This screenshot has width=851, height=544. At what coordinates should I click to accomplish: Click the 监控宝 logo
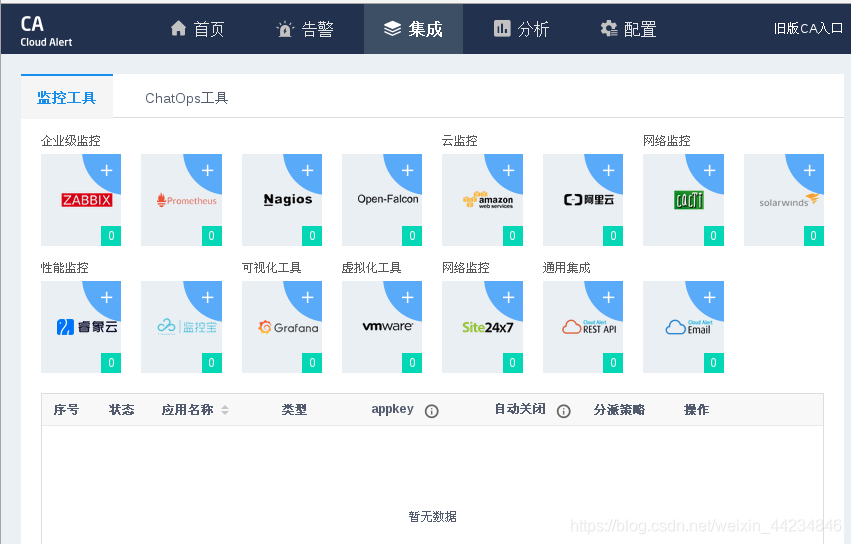coord(187,327)
